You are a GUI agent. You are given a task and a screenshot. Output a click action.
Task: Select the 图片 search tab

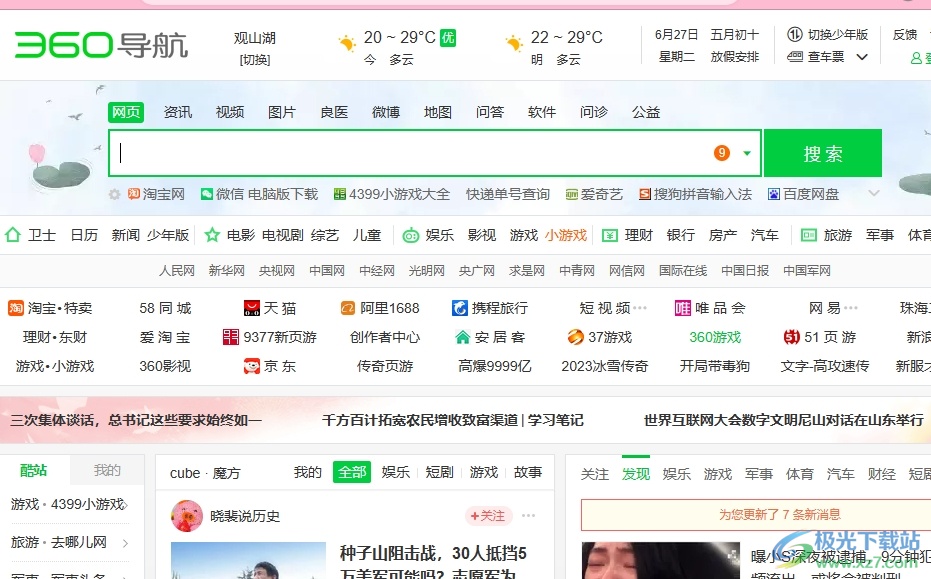(x=282, y=112)
